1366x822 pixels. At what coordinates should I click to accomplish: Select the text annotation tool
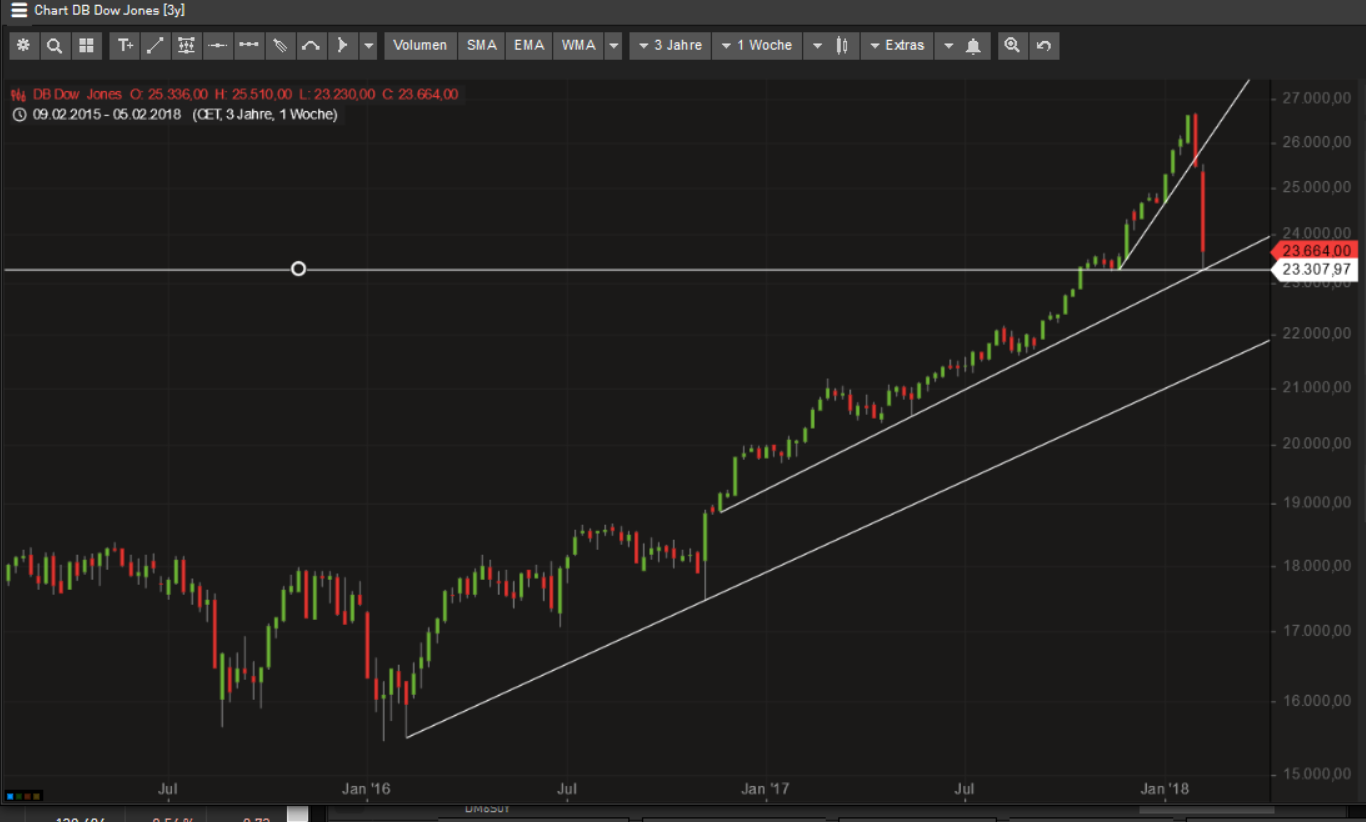[x=125, y=46]
